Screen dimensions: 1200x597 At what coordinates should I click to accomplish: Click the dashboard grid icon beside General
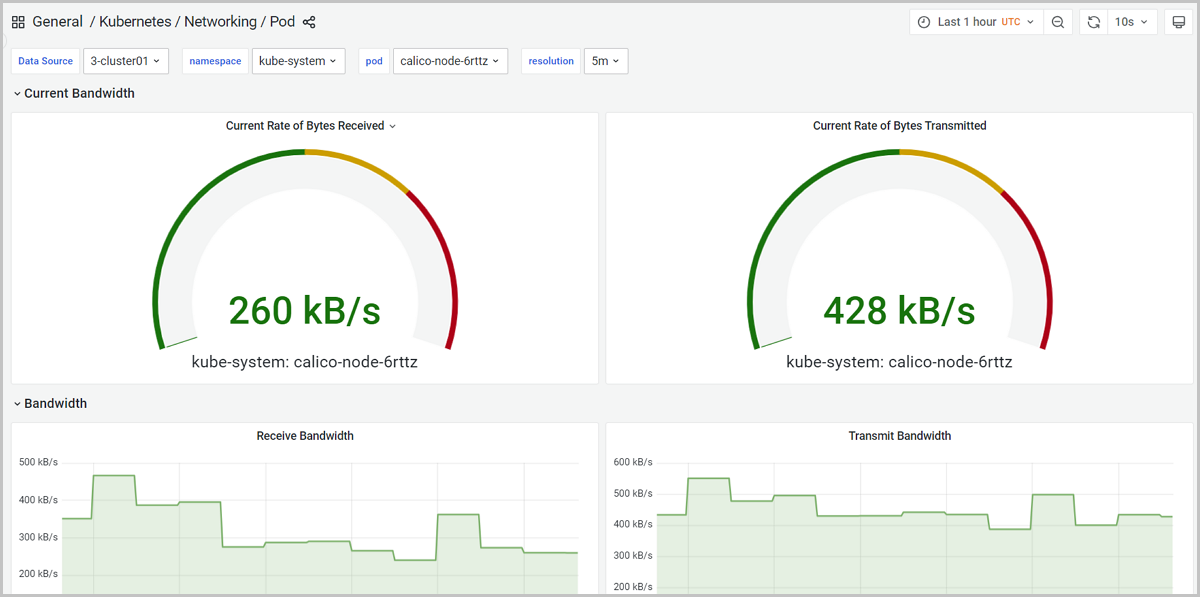point(18,22)
